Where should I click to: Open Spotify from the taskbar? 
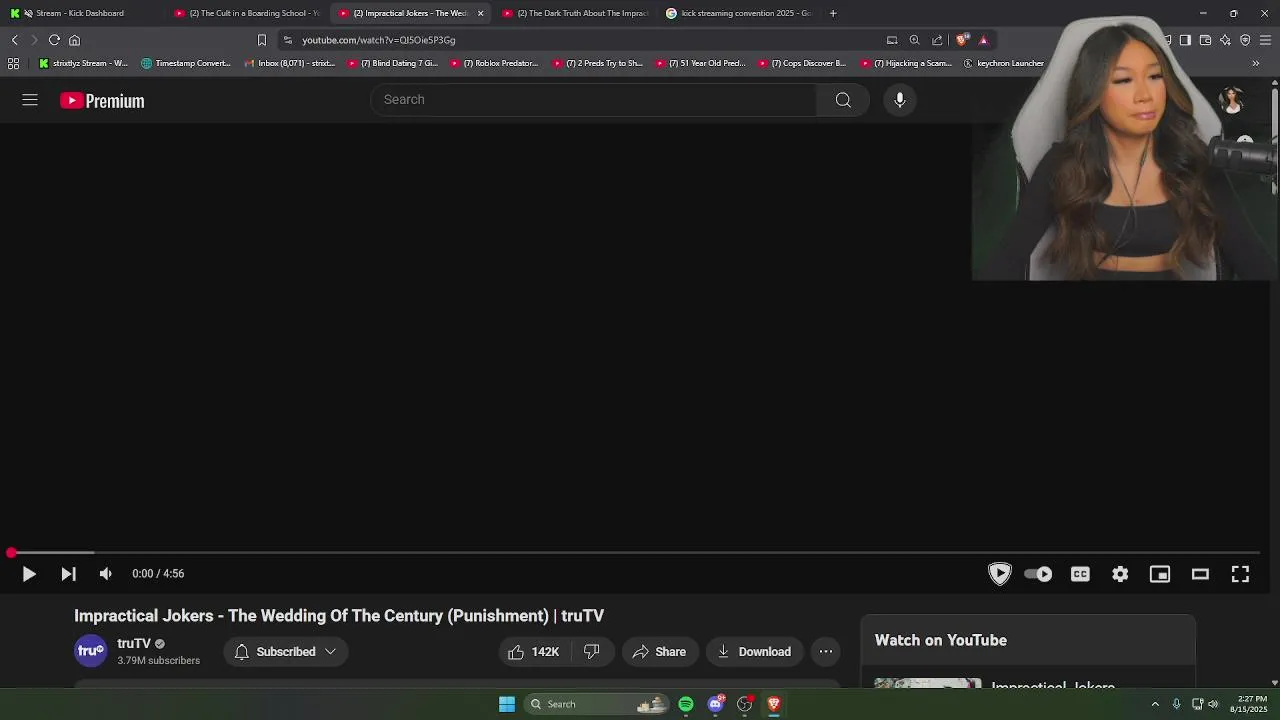[x=686, y=704]
